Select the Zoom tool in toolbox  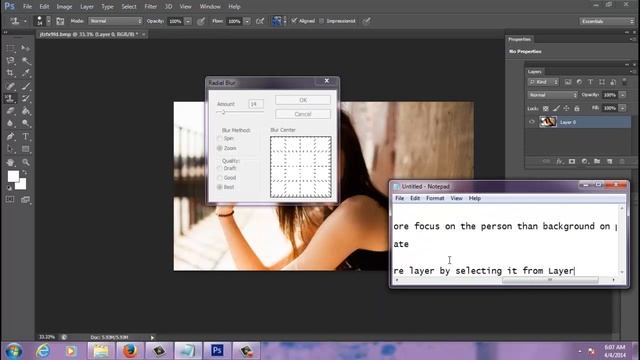(x=26, y=162)
